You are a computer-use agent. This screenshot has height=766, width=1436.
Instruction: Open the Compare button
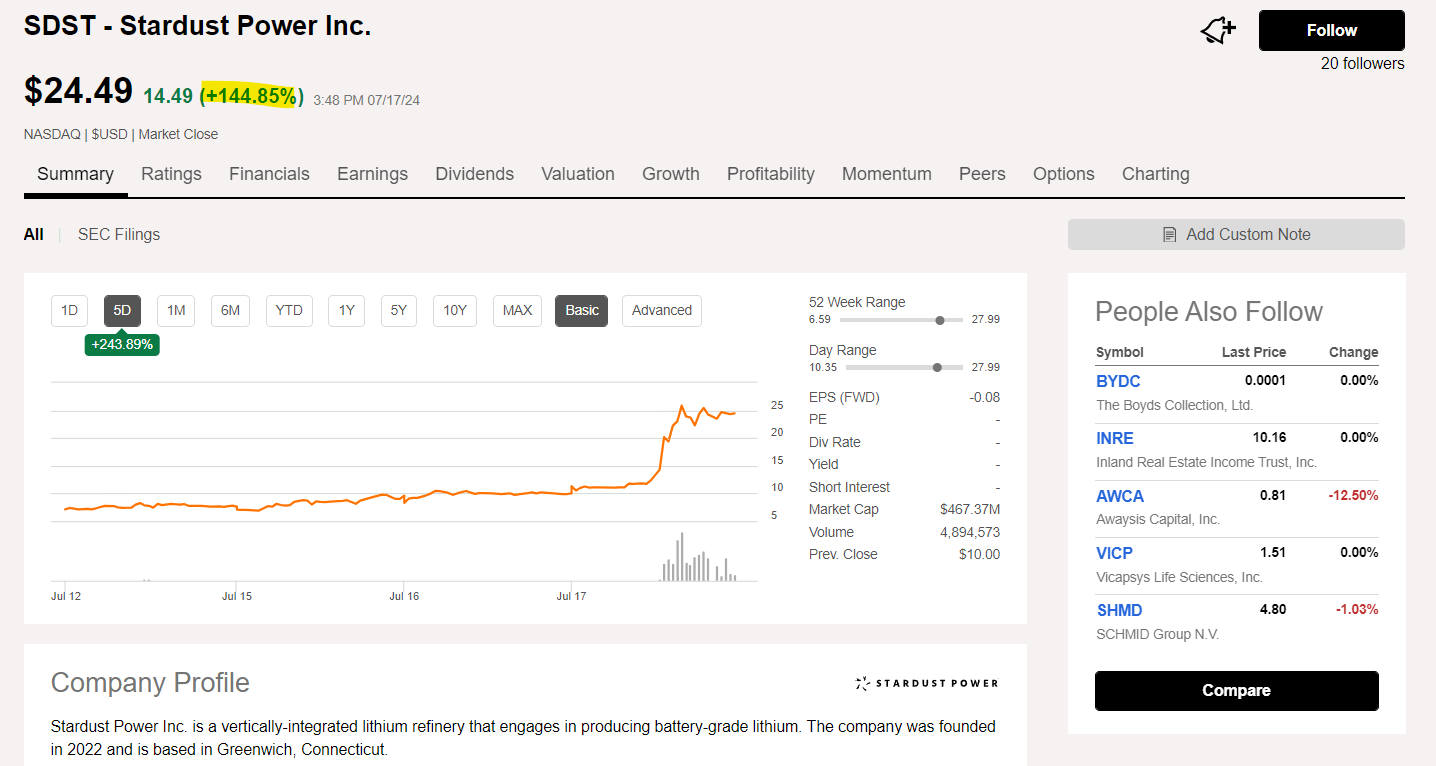coord(1236,691)
